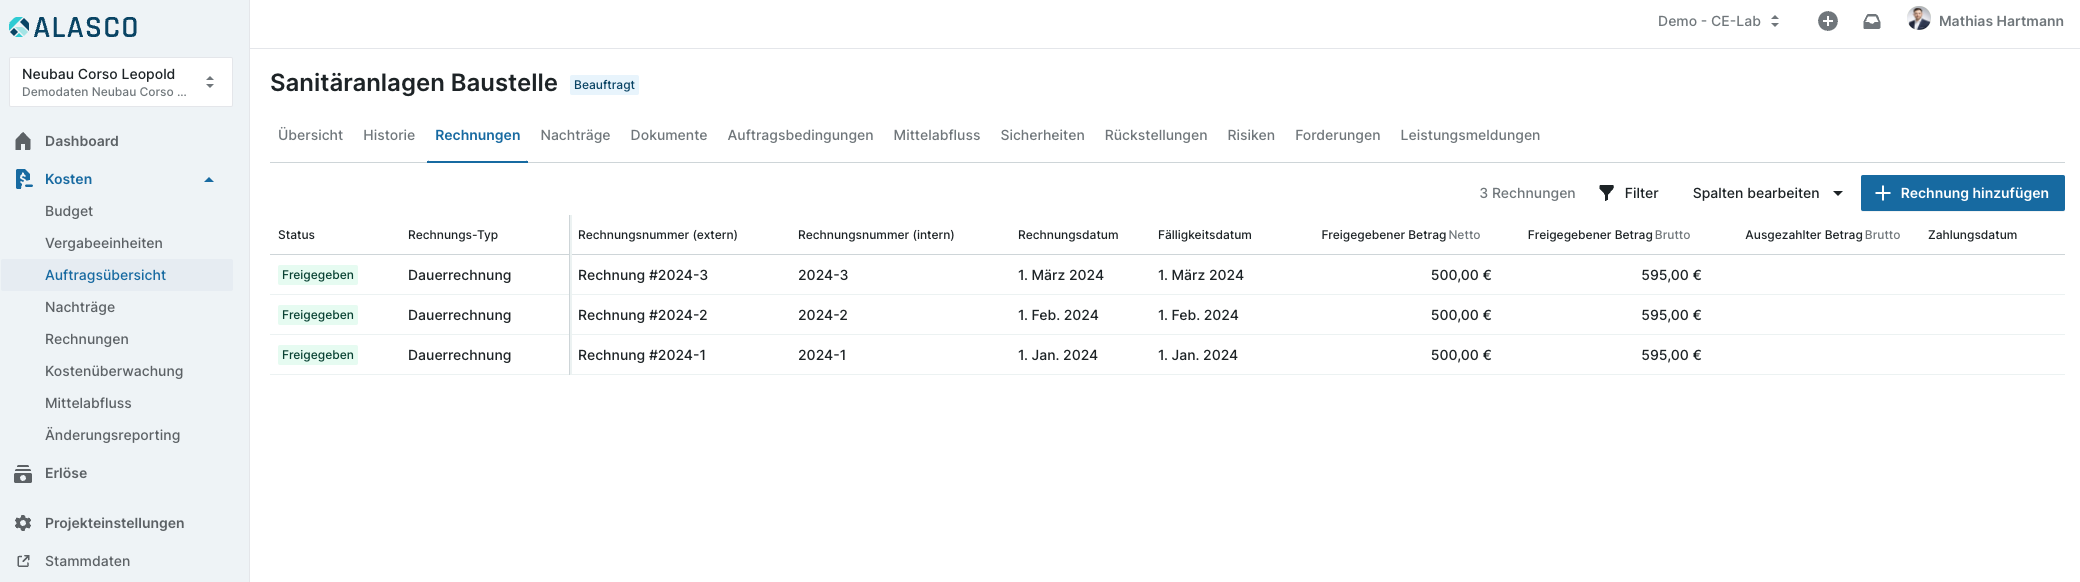This screenshot has width=2080, height=582.
Task: Click the Erlöse section icon
Action: coord(23,474)
